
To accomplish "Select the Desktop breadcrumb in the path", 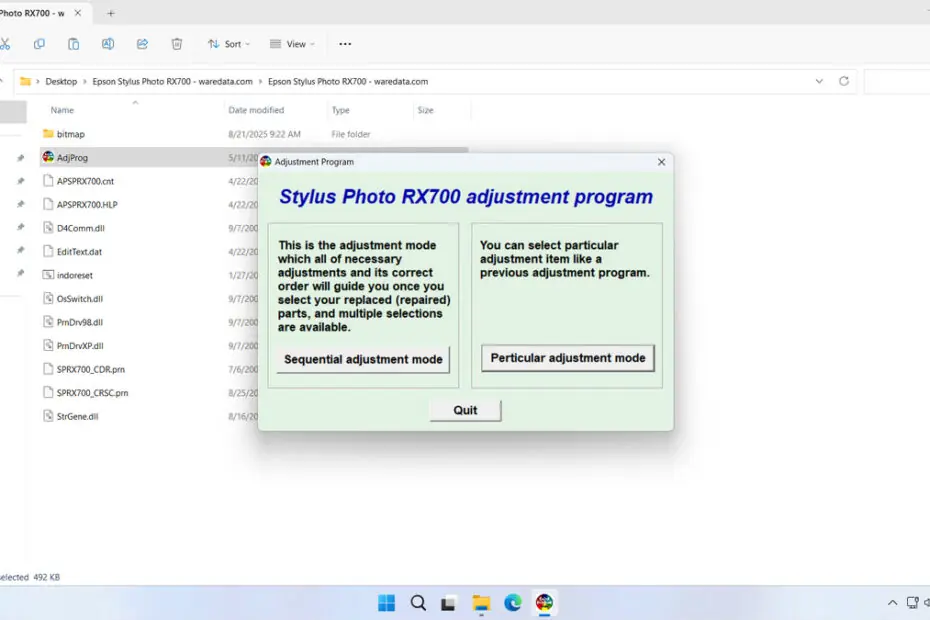I will pos(61,81).
